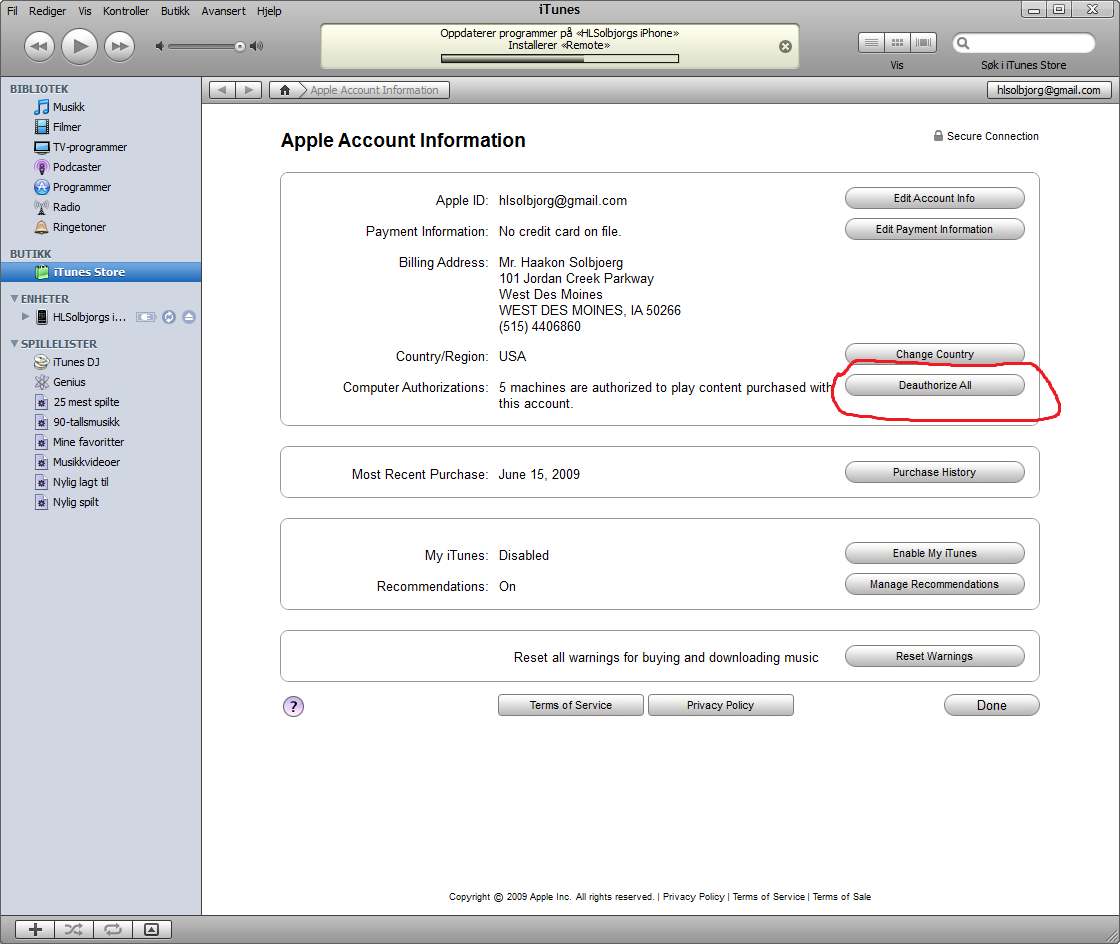The image size is (1120, 944).
Task: Select iTunes Store in the sidebar
Action: point(101,272)
